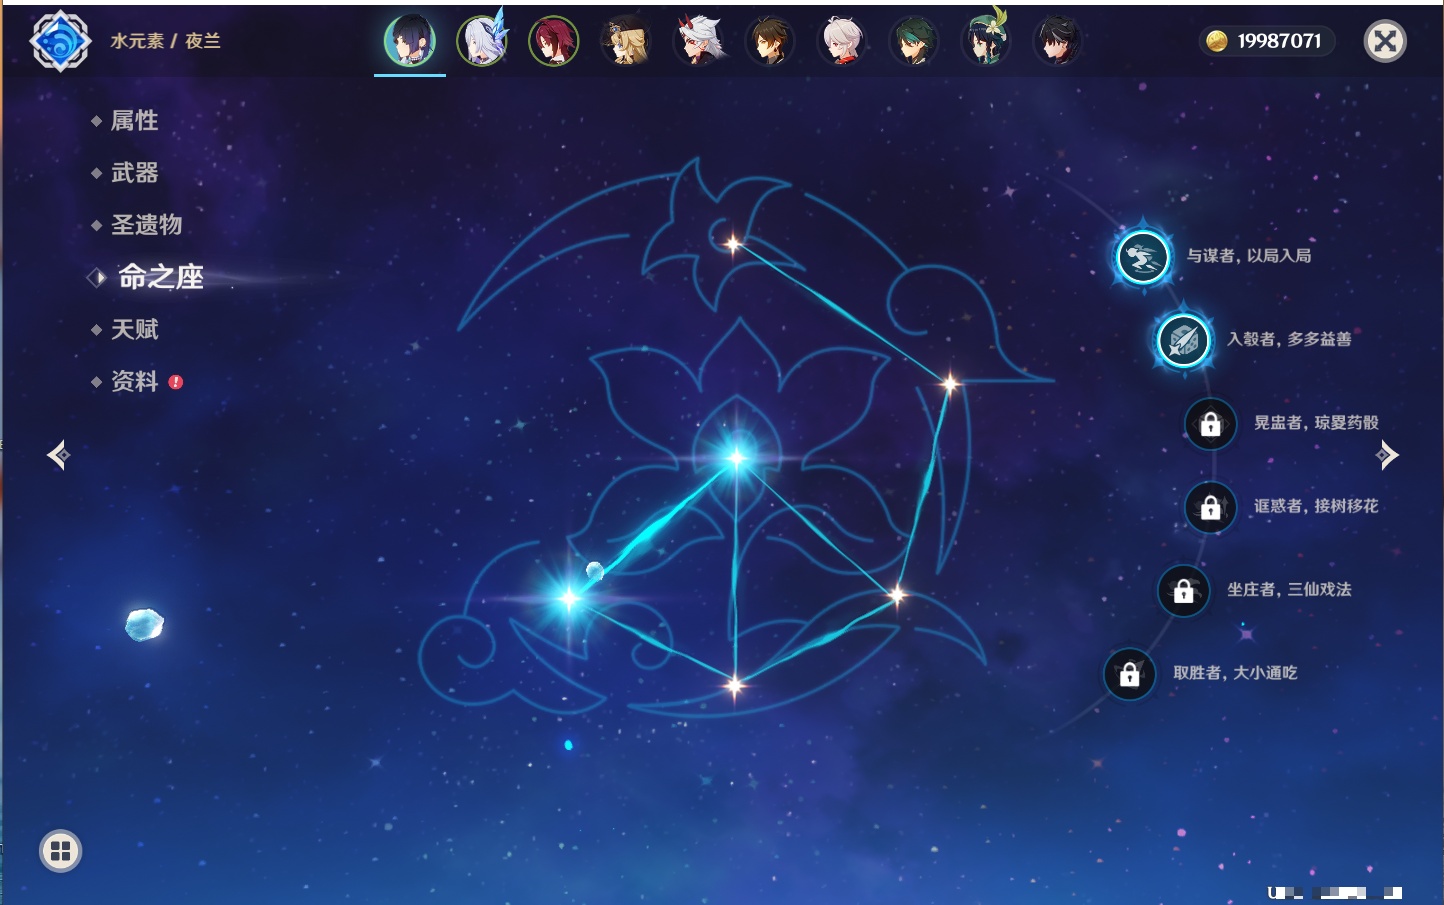
Task: Go to the next character with the right arrow
Action: tap(1387, 455)
